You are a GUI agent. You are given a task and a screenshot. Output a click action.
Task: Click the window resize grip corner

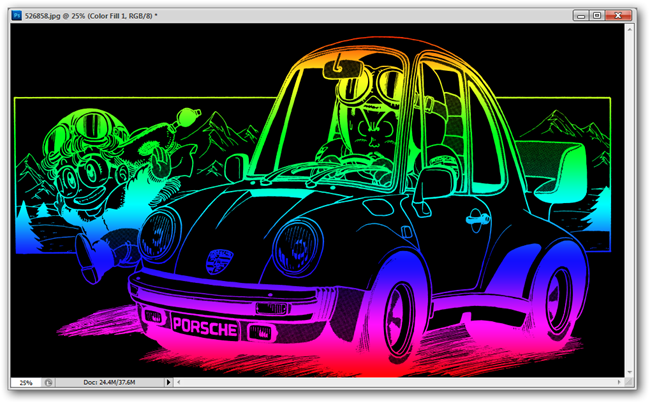629,382
